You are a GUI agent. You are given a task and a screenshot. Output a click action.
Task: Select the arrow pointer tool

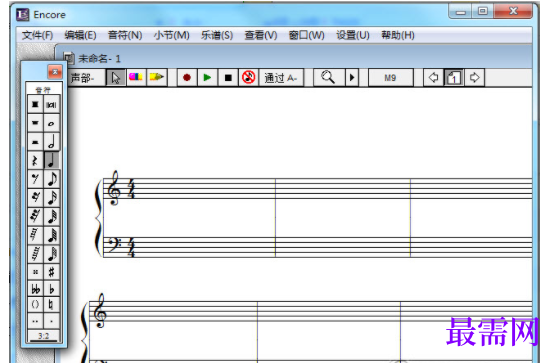116,78
